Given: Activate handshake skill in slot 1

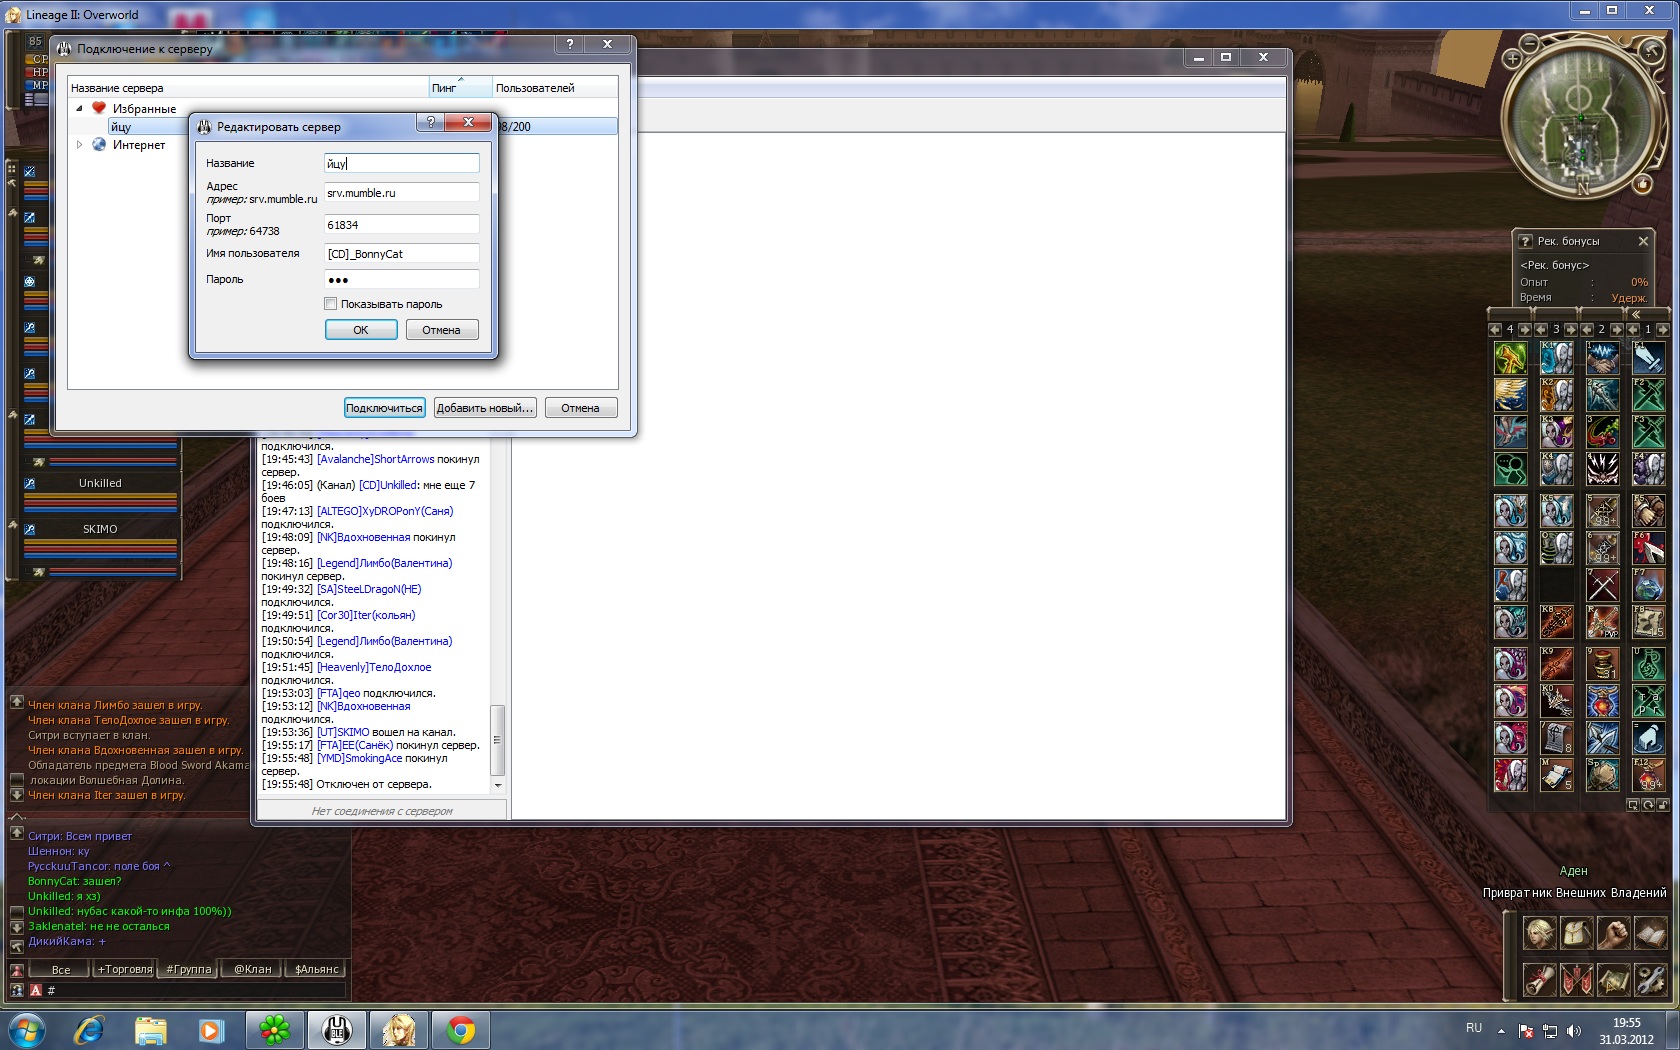Looking at the screenshot, I should (x=1603, y=357).
